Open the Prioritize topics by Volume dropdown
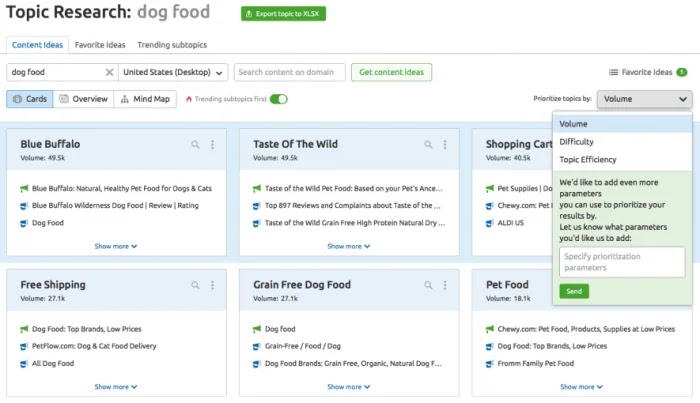This screenshot has height=403, width=700. 645,99
